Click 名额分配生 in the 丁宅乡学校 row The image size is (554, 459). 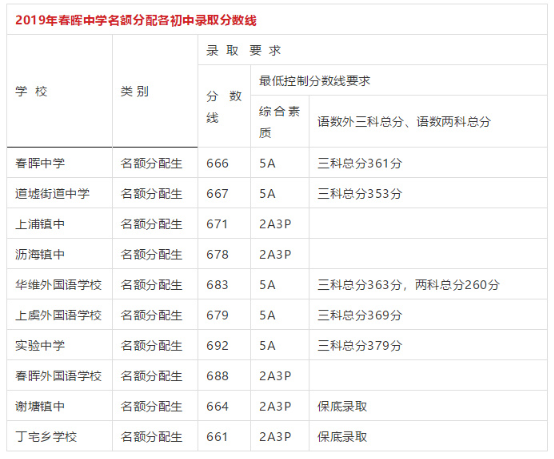(x=151, y=437)
